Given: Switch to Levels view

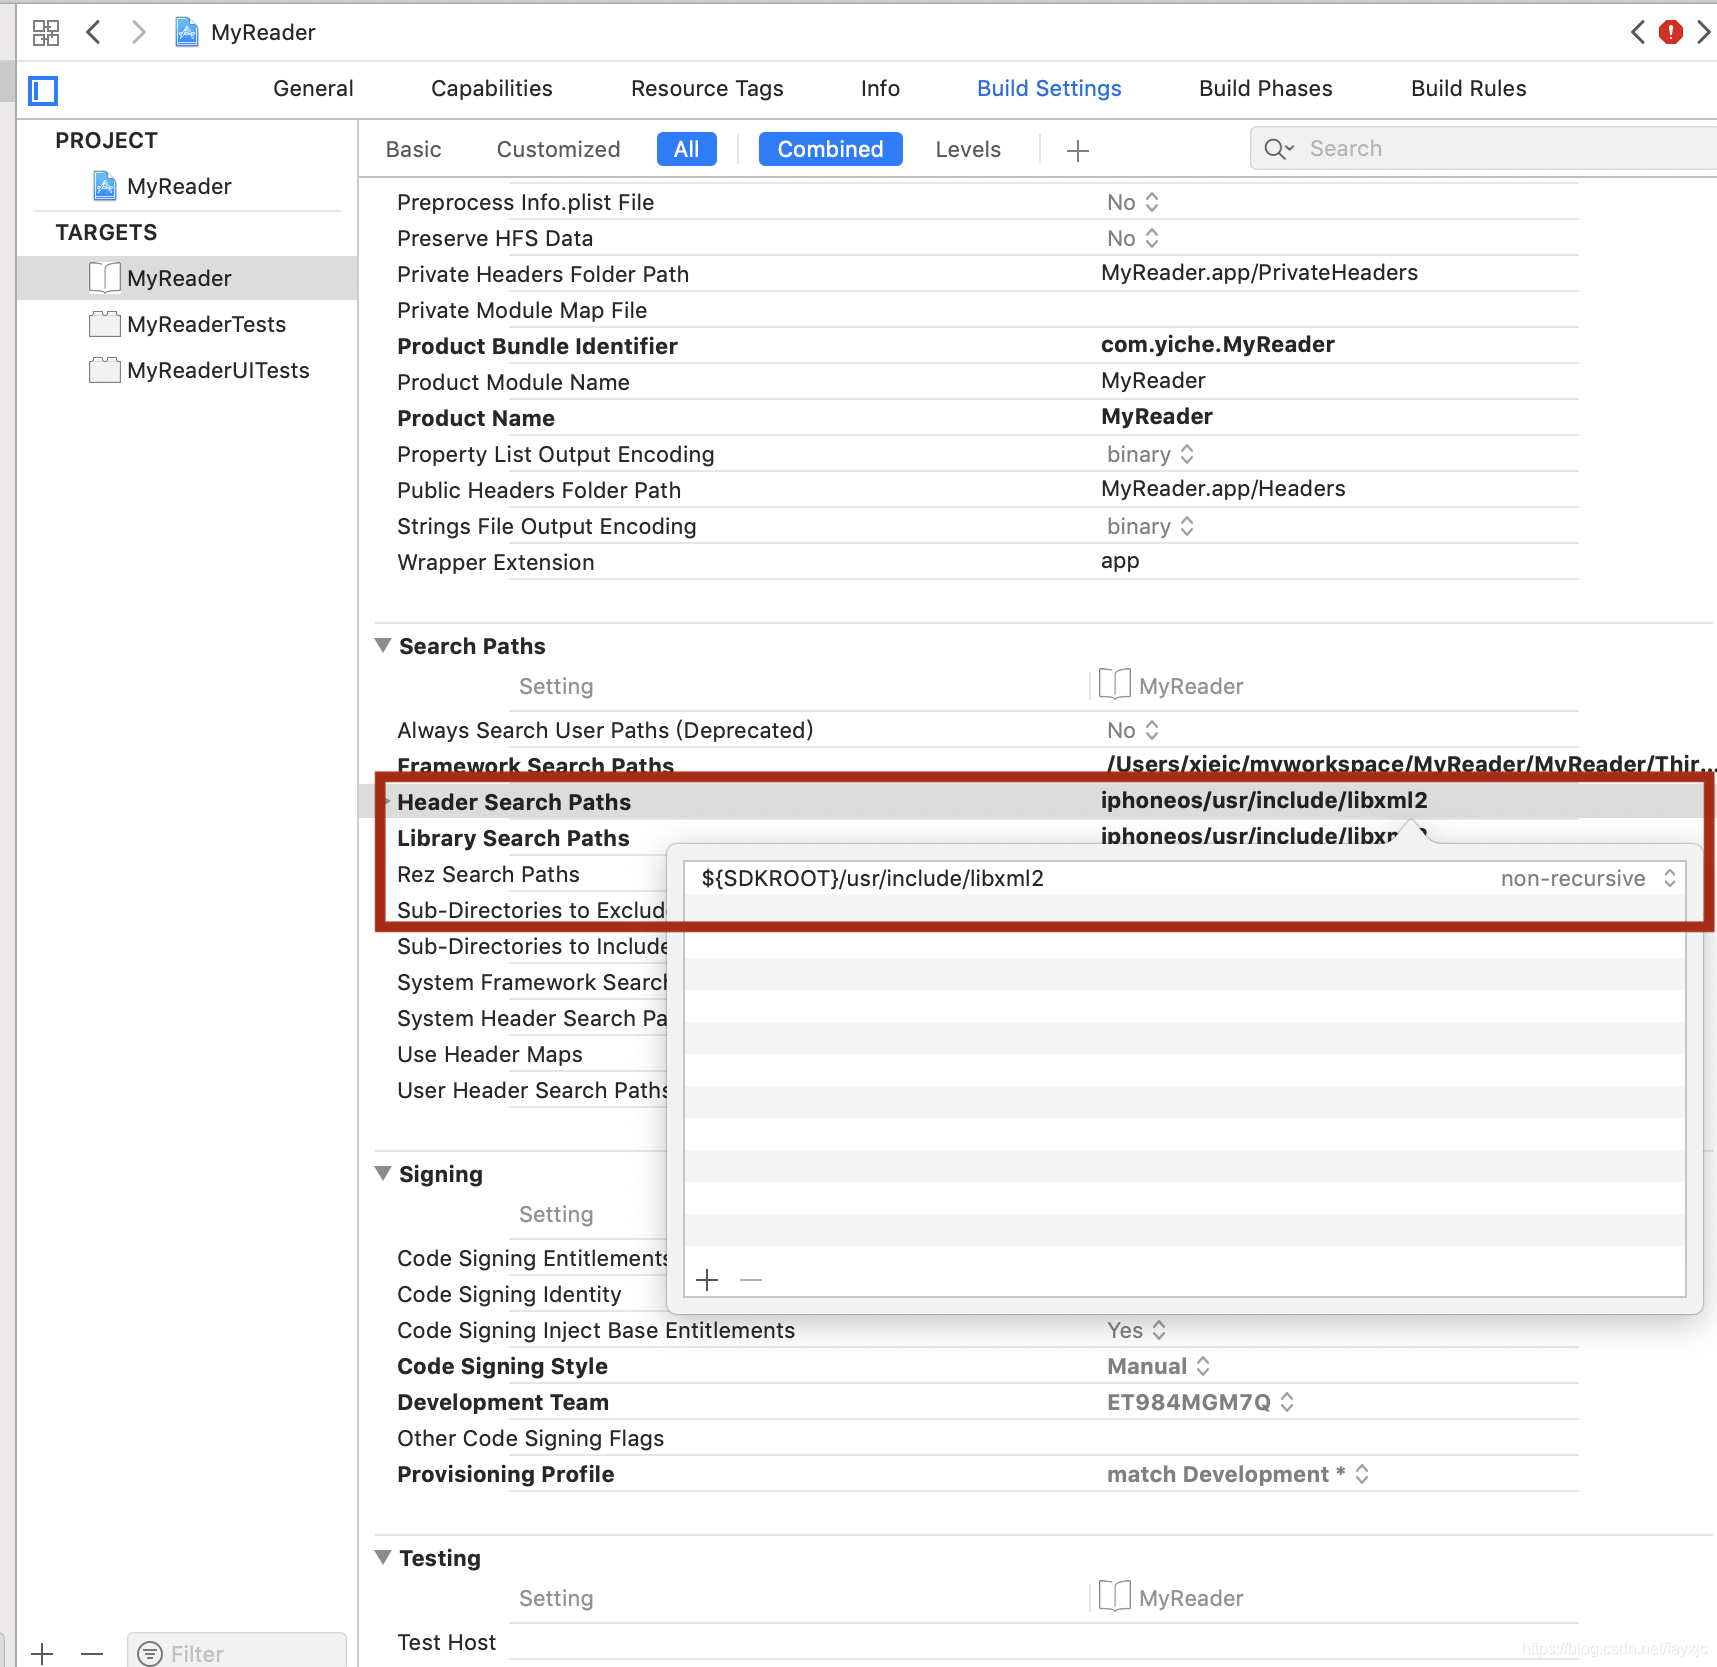Looking at the screenshot, I should [x=968, y=149].
